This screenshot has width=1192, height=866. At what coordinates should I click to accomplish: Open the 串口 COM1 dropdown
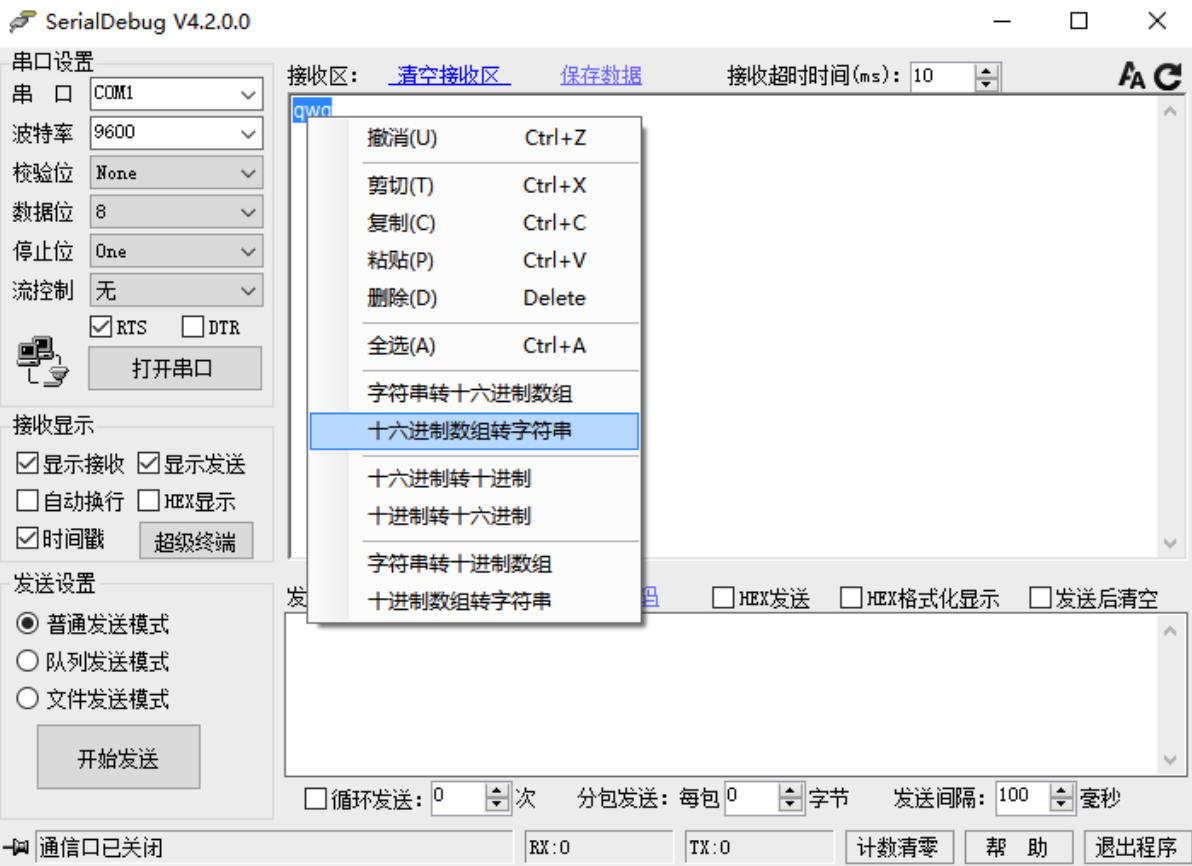tap(176, 94)
